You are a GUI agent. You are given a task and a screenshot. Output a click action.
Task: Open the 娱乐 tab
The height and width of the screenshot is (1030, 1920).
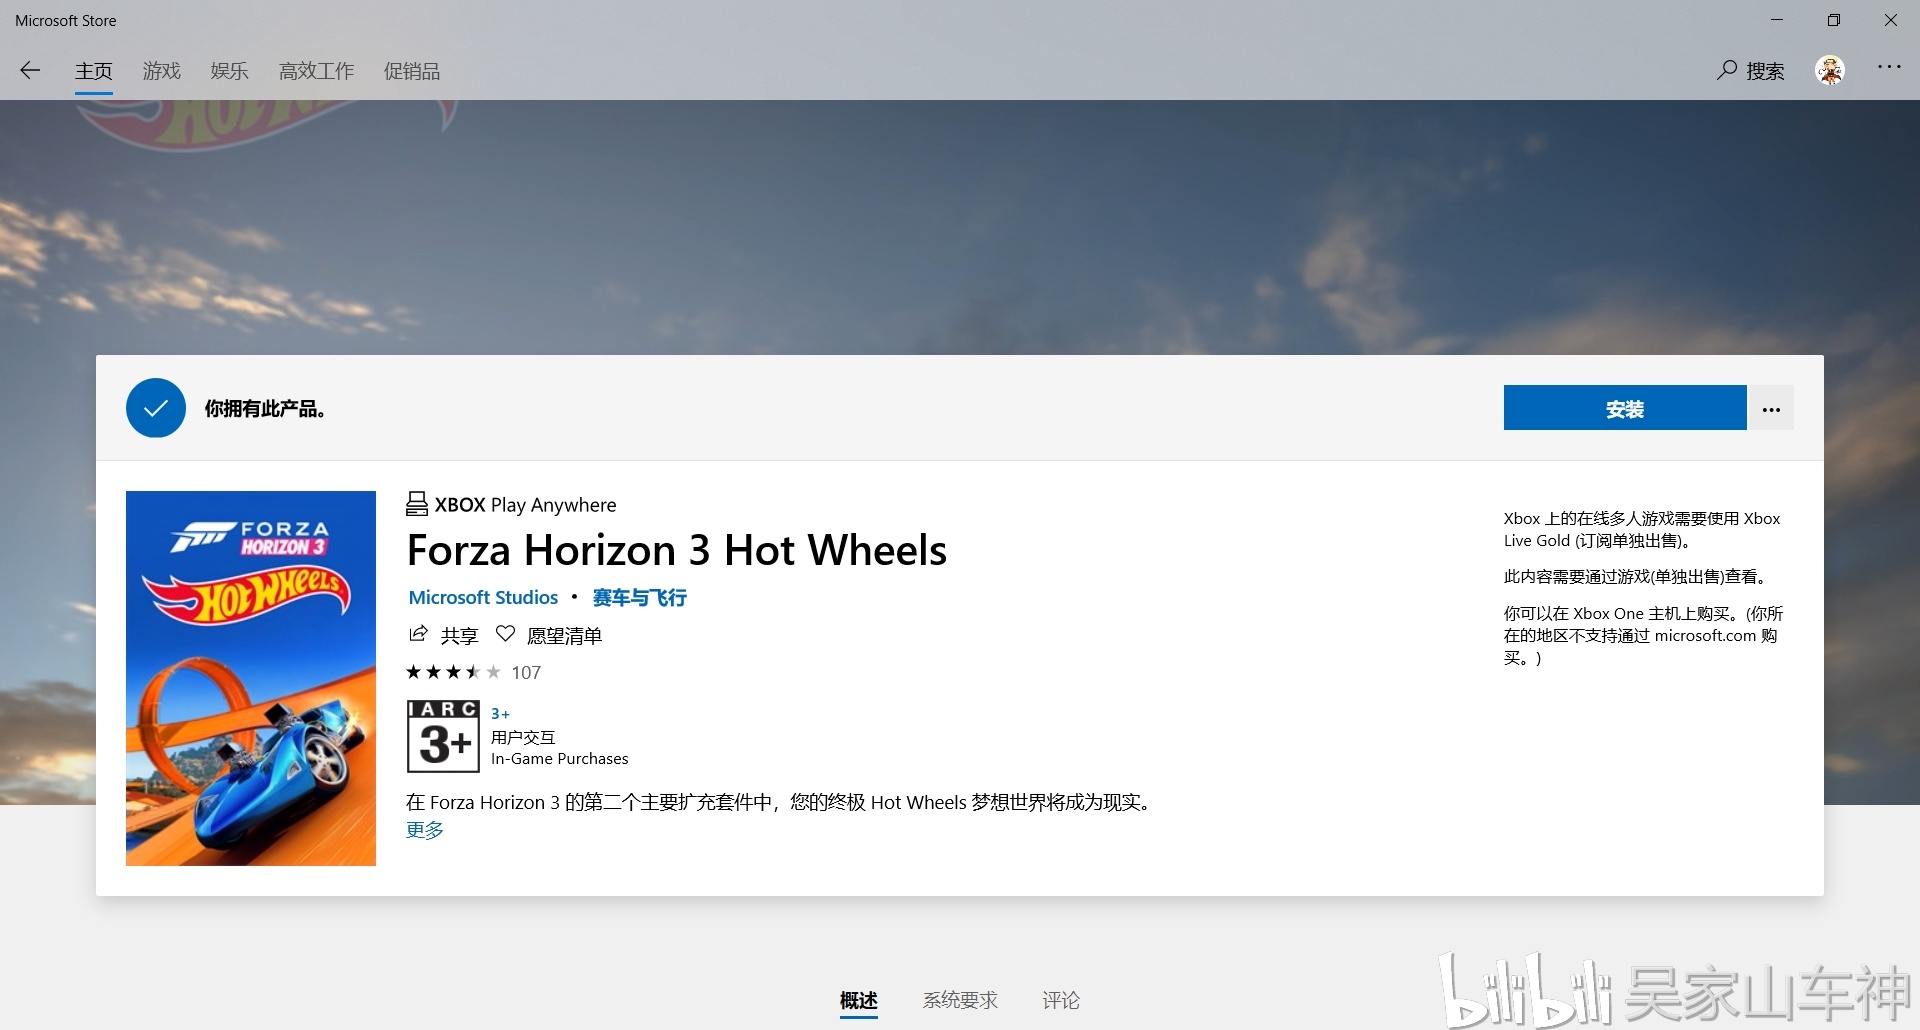(229, 71)
